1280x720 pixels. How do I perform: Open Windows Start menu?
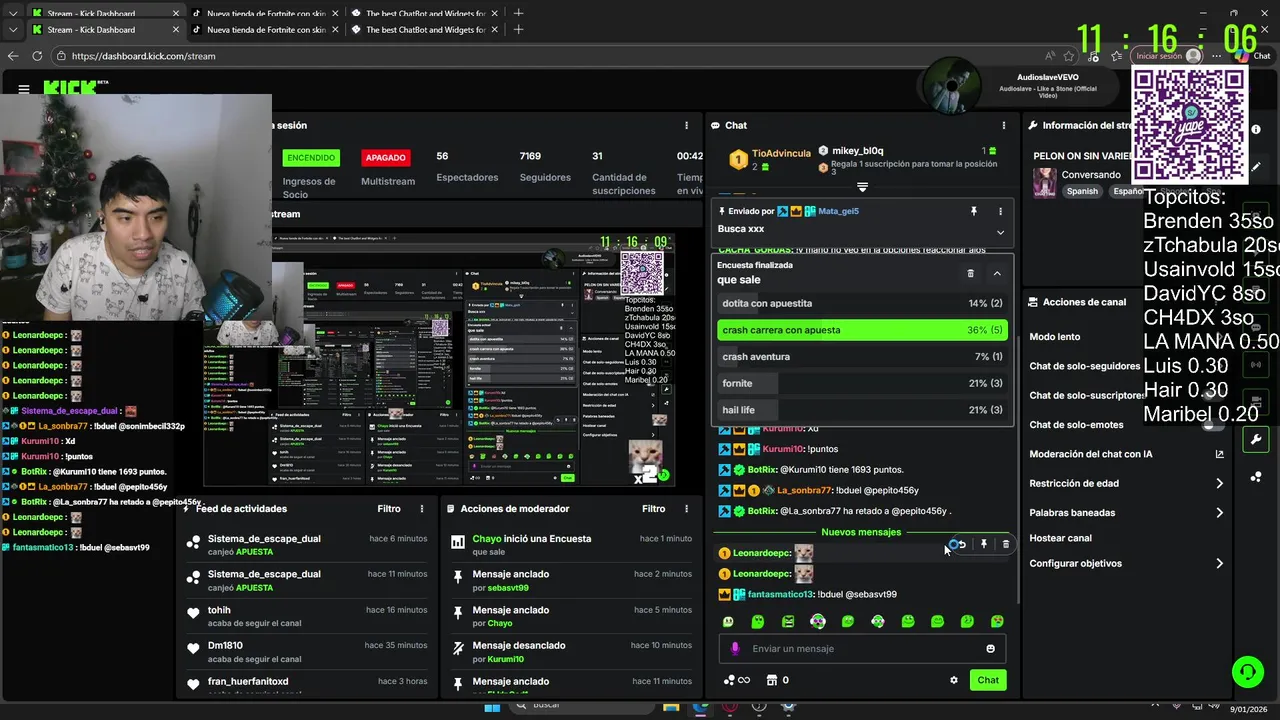(492, 707)
